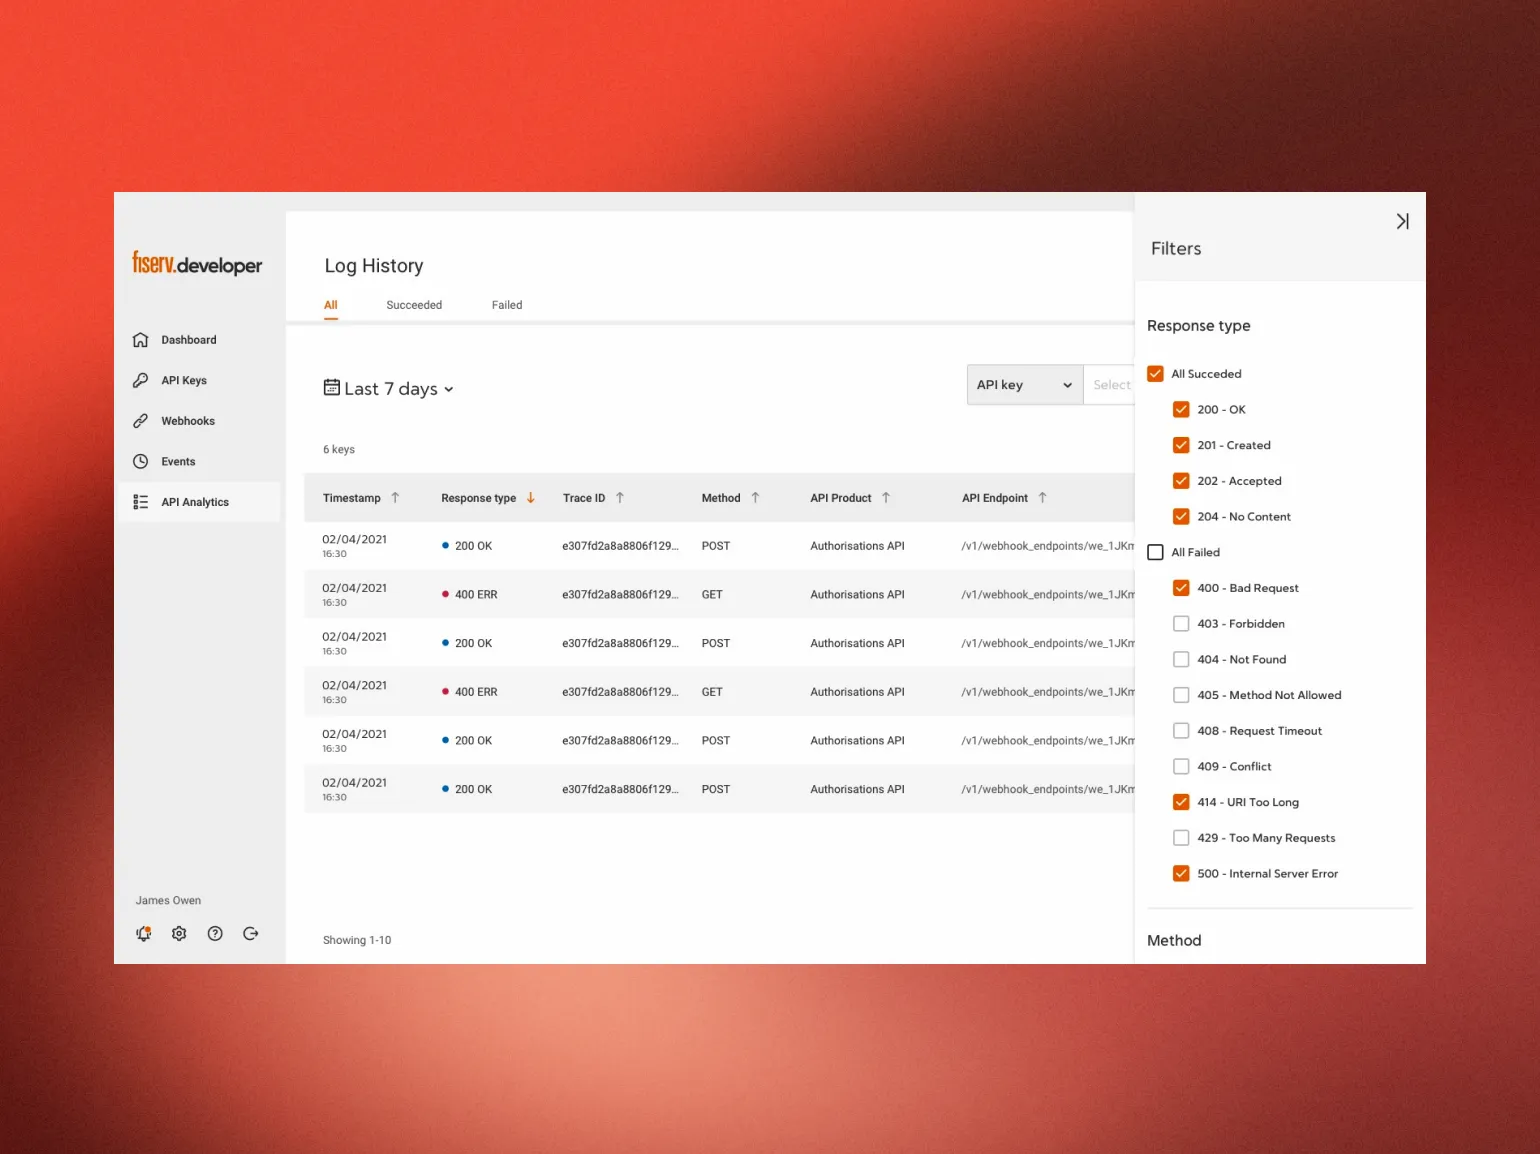Click the Trace ID column header
This screenshot has height=1154, width=1540.
point(584,498)
